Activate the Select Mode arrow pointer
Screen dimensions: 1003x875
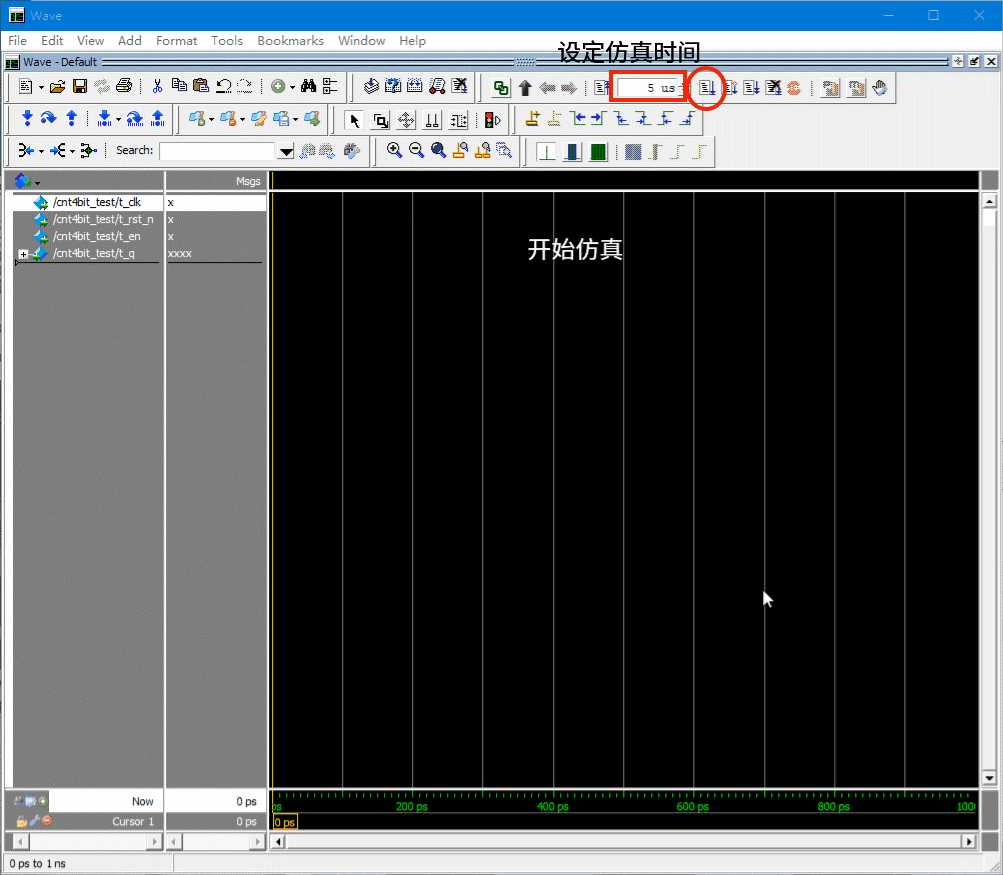pyautogui.click(x=354, y=120)
